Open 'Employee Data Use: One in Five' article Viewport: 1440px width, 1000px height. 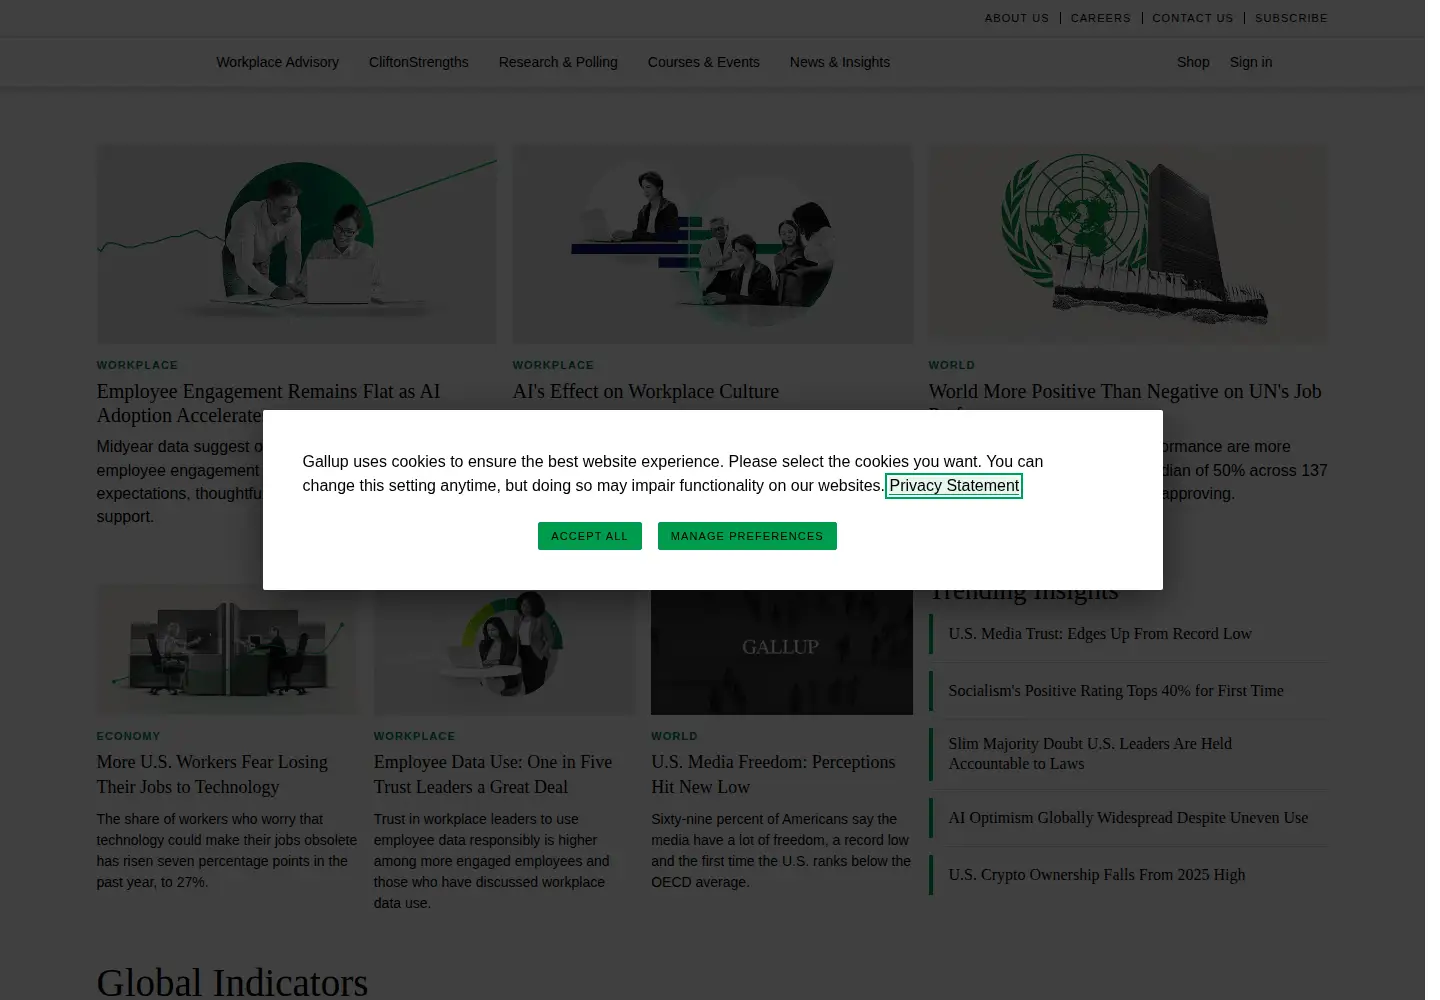pyautogui.click(x=493, y=775)
